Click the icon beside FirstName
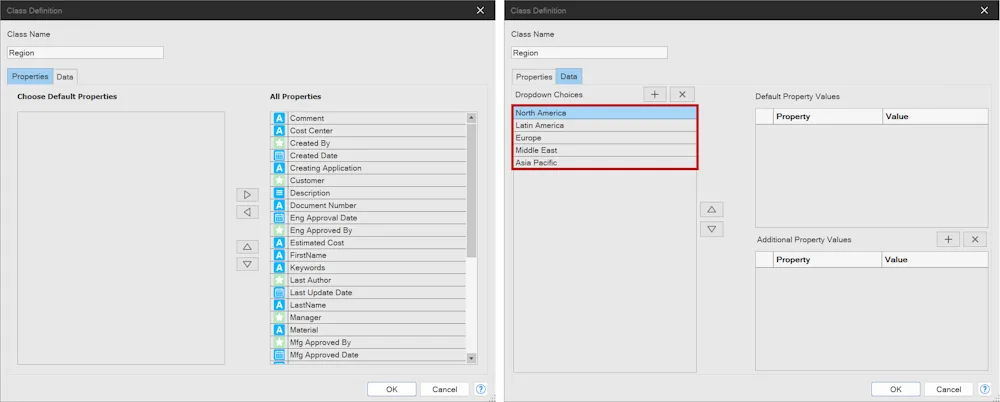This screenshot has width=1000, height=402. (279, 255)
